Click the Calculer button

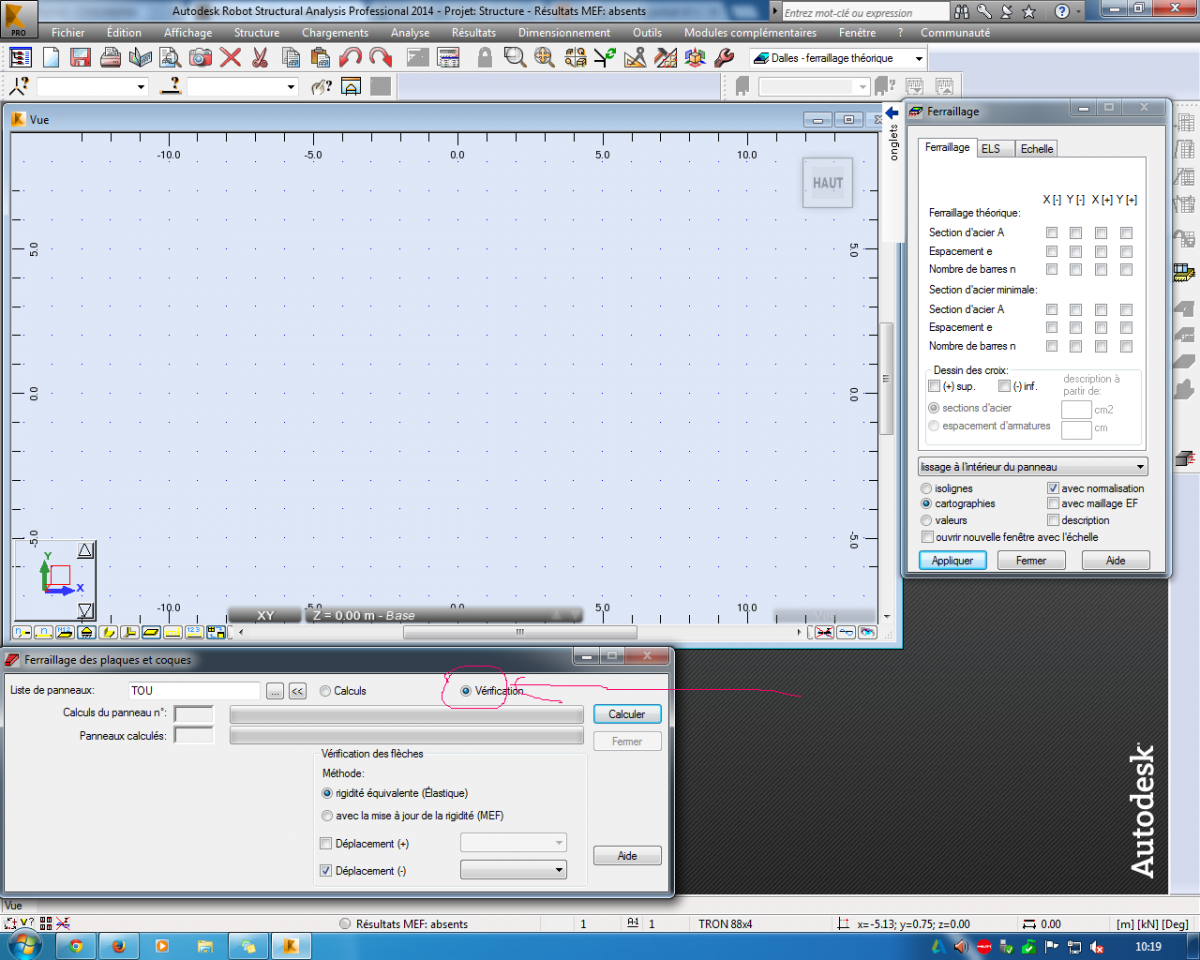pyautogui.click(x=627, y=714)
